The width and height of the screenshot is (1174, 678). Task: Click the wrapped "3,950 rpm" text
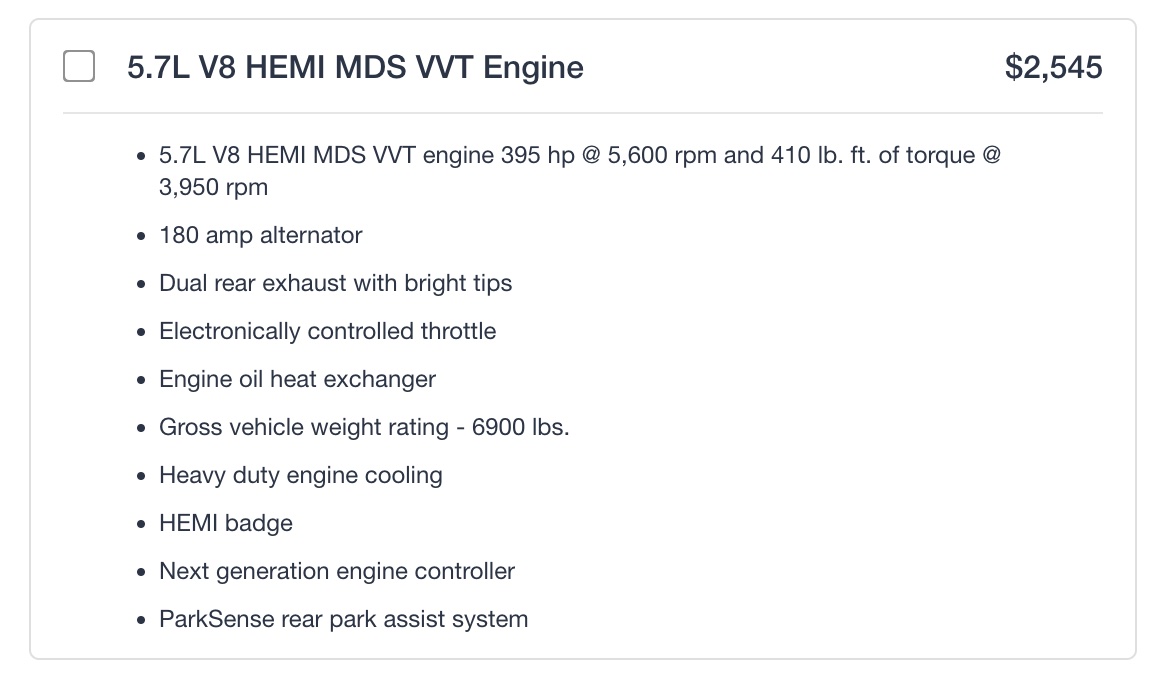[x=213, y=187]
